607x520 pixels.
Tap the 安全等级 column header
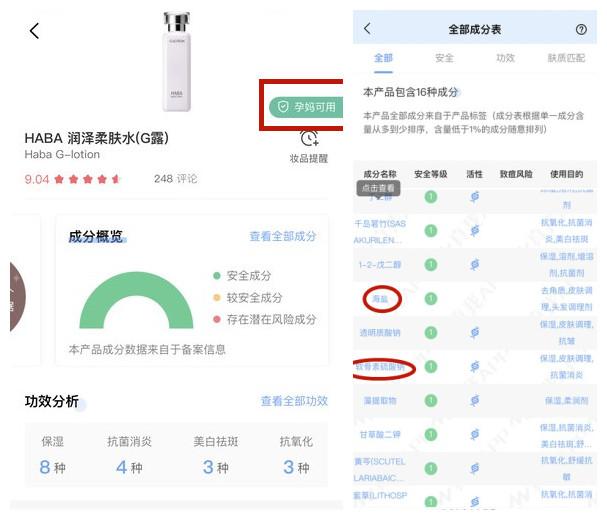[430, 174]
